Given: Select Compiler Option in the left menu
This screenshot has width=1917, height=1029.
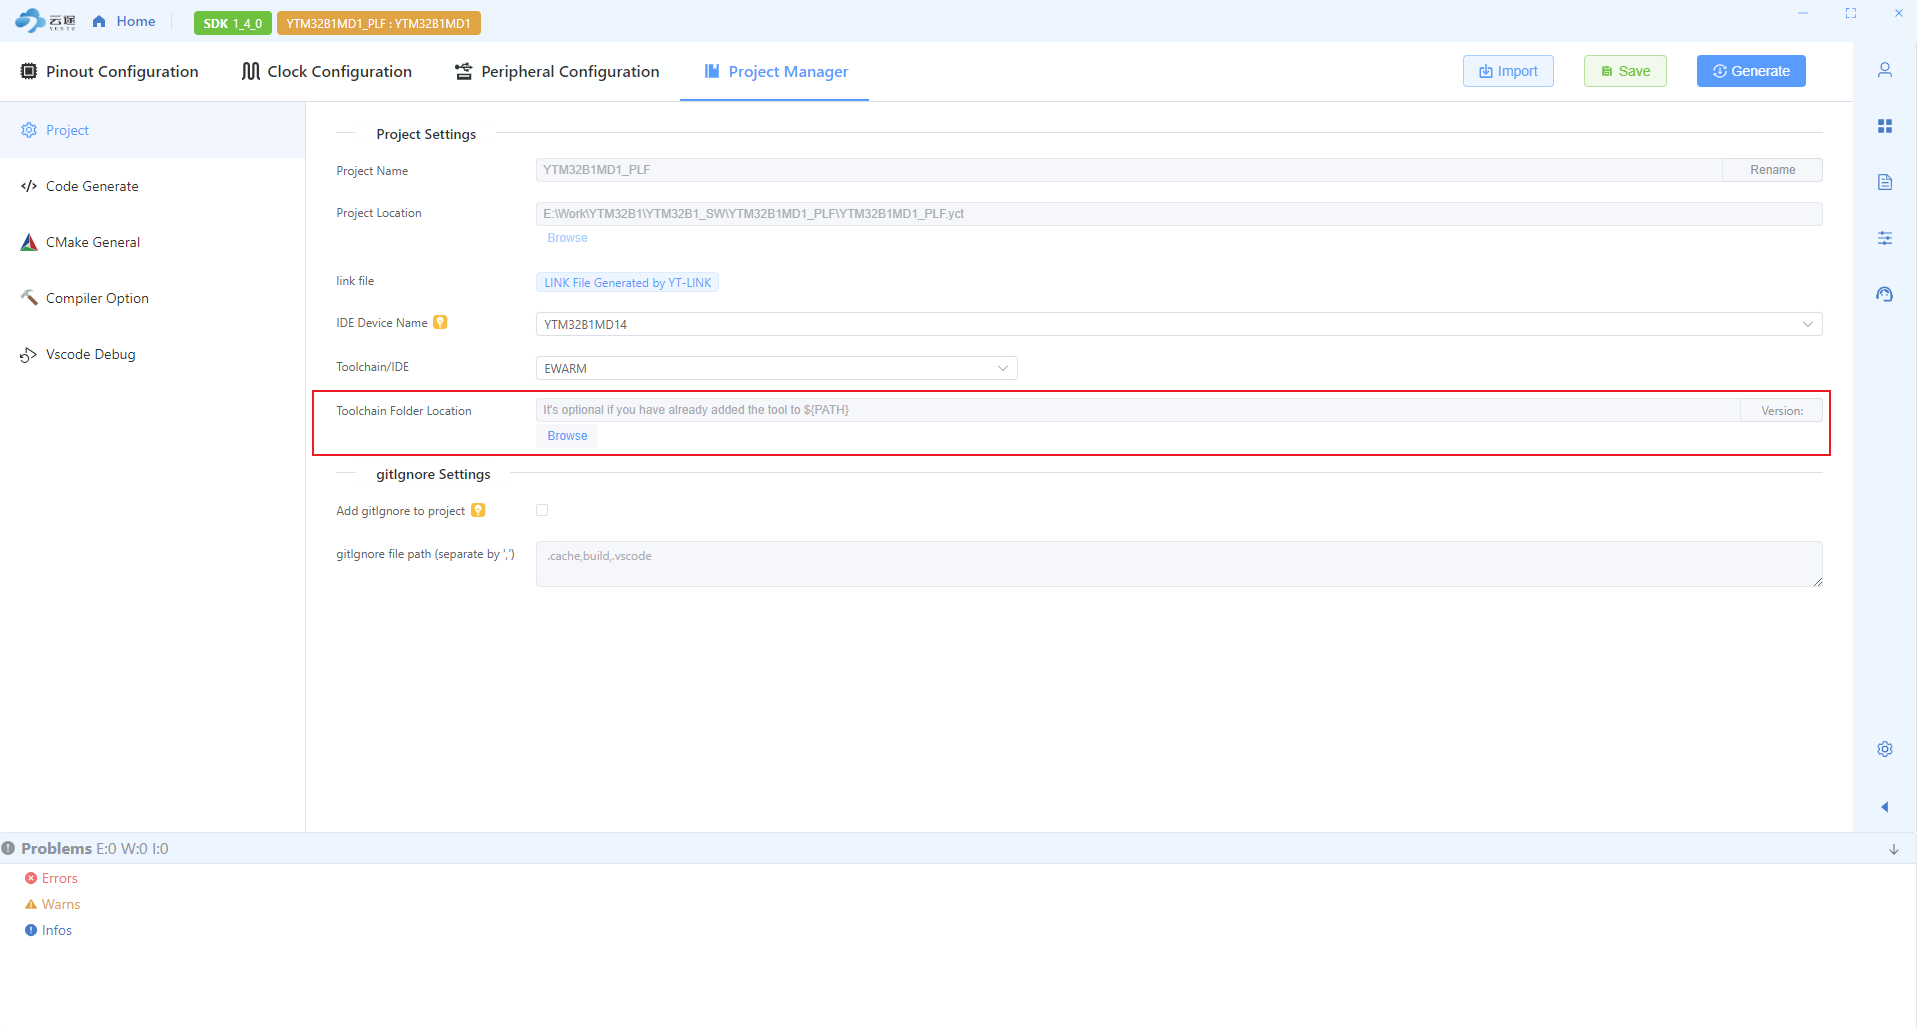Looking at the screenshot, I should click(x=97, y=298).
